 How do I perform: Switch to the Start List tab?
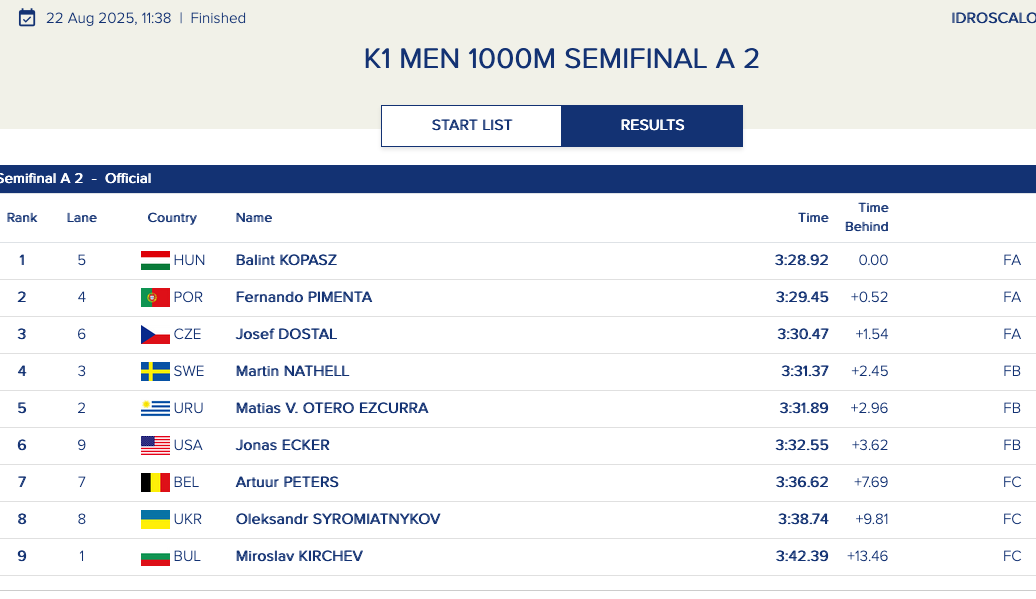pos(471,125)
